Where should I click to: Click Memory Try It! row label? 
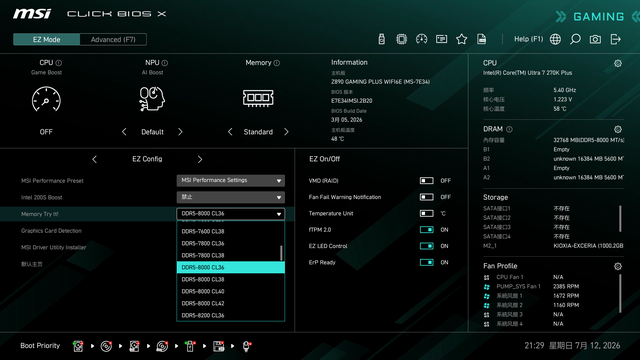click(40, 214)
